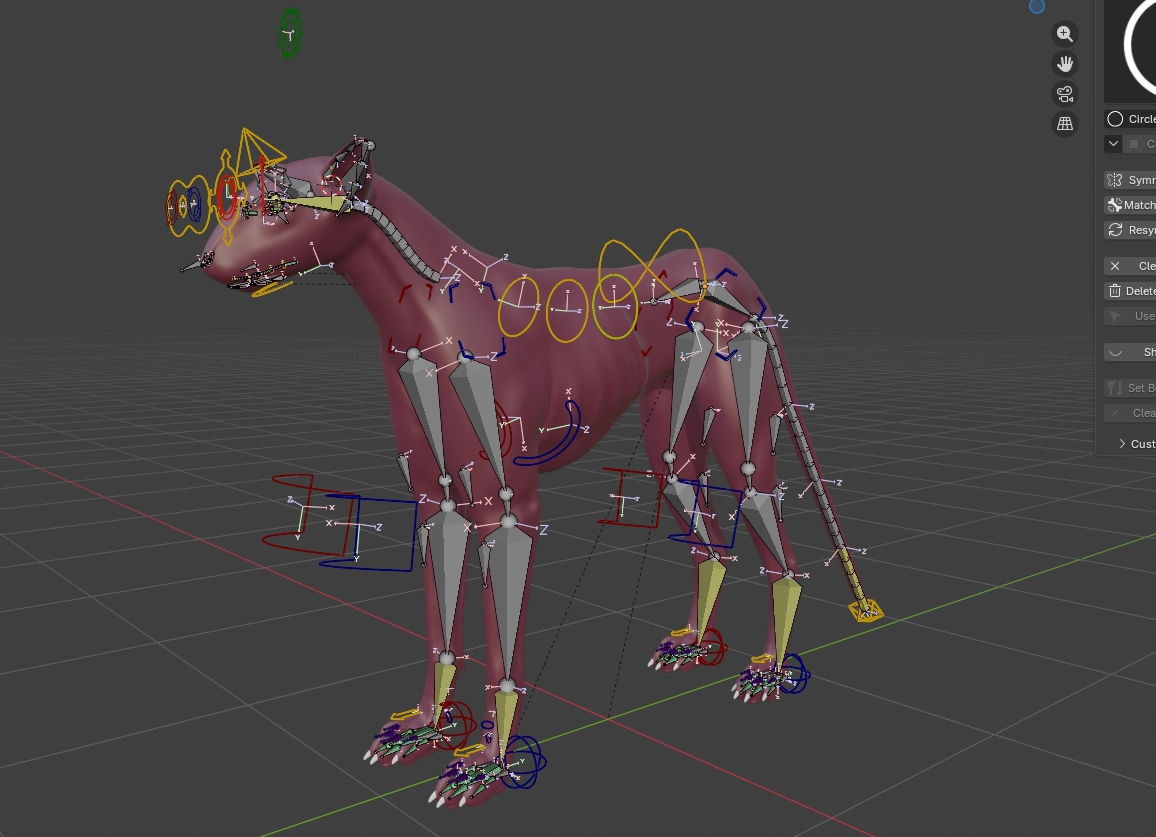Click the Sh... button with curved-line icon

coord(1130,352)
